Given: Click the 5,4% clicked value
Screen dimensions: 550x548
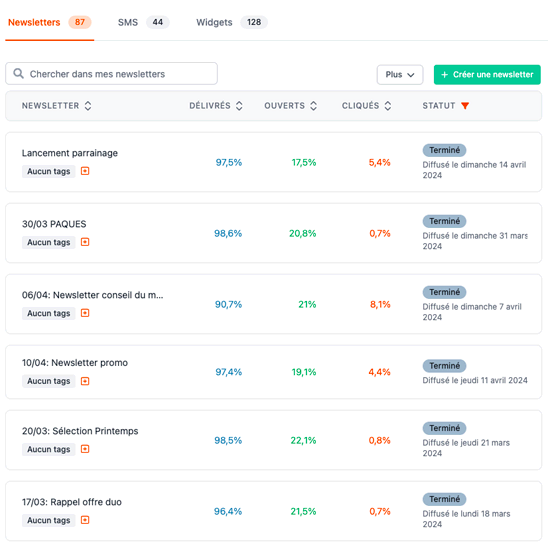Looking at the screenshot, I should [380, 162].
